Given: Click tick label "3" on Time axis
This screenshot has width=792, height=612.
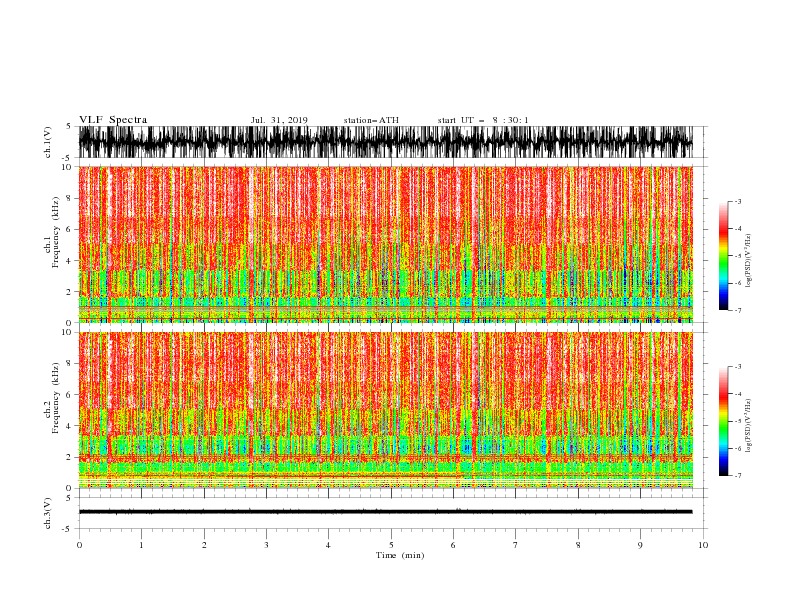Looking at the screenshot, I should pos(266,545).
